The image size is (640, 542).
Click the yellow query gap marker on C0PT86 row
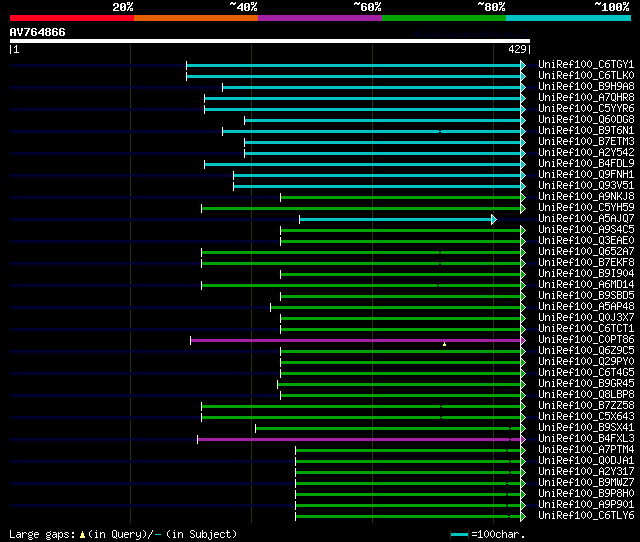pyautogui.click(x=444, y=344)
